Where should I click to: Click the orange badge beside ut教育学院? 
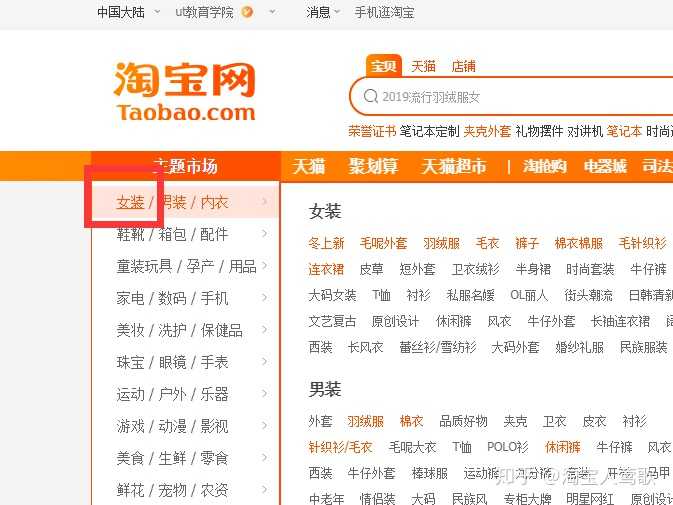coord(247,12)
